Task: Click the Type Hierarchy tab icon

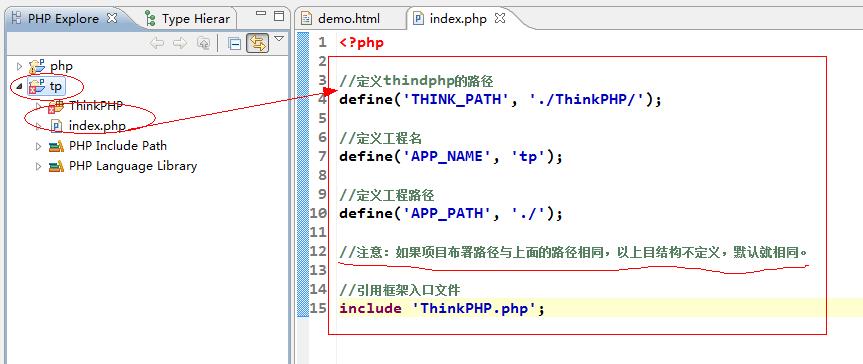Action: (x=150, y=19)
